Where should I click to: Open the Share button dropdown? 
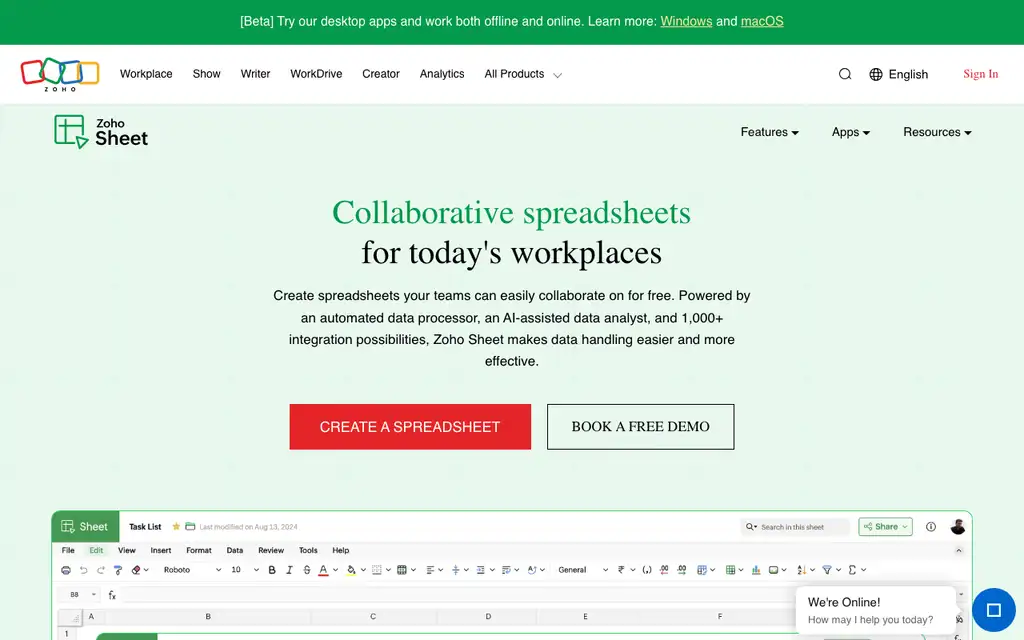(x=885, y=526)
